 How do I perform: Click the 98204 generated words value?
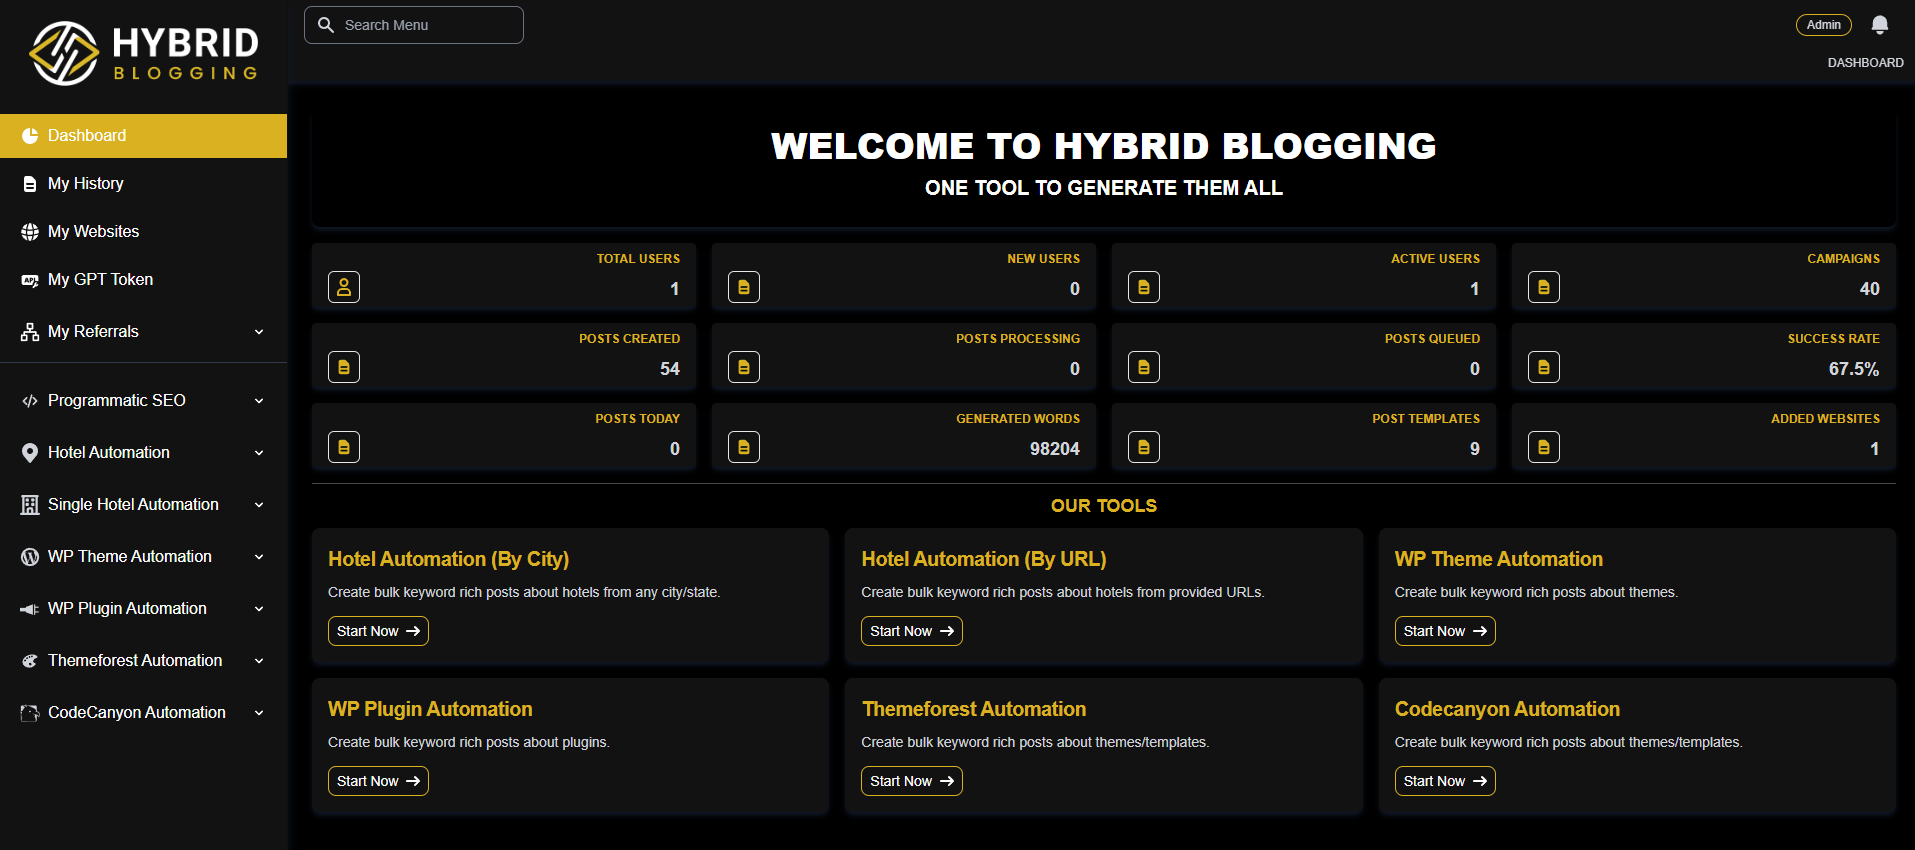point(1055,449)
